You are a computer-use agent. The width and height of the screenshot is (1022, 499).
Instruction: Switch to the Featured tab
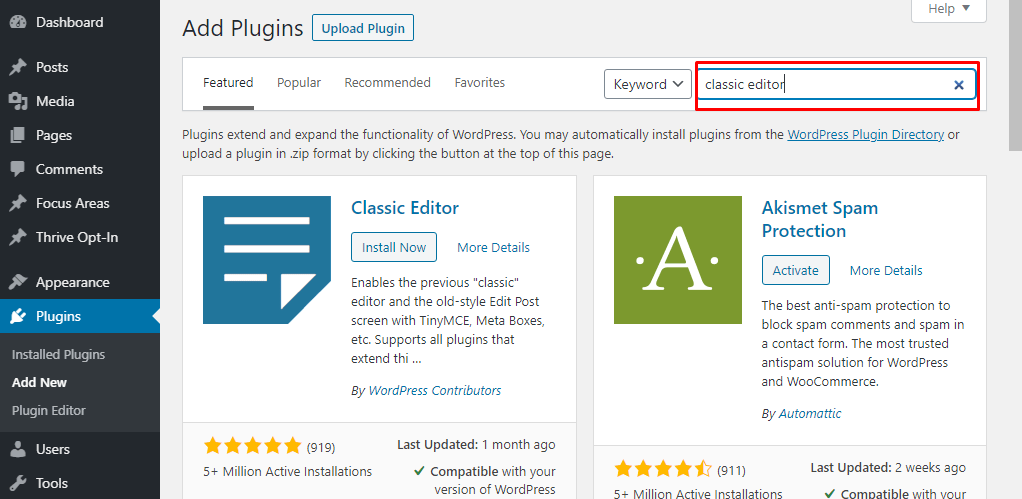(228, 83)
